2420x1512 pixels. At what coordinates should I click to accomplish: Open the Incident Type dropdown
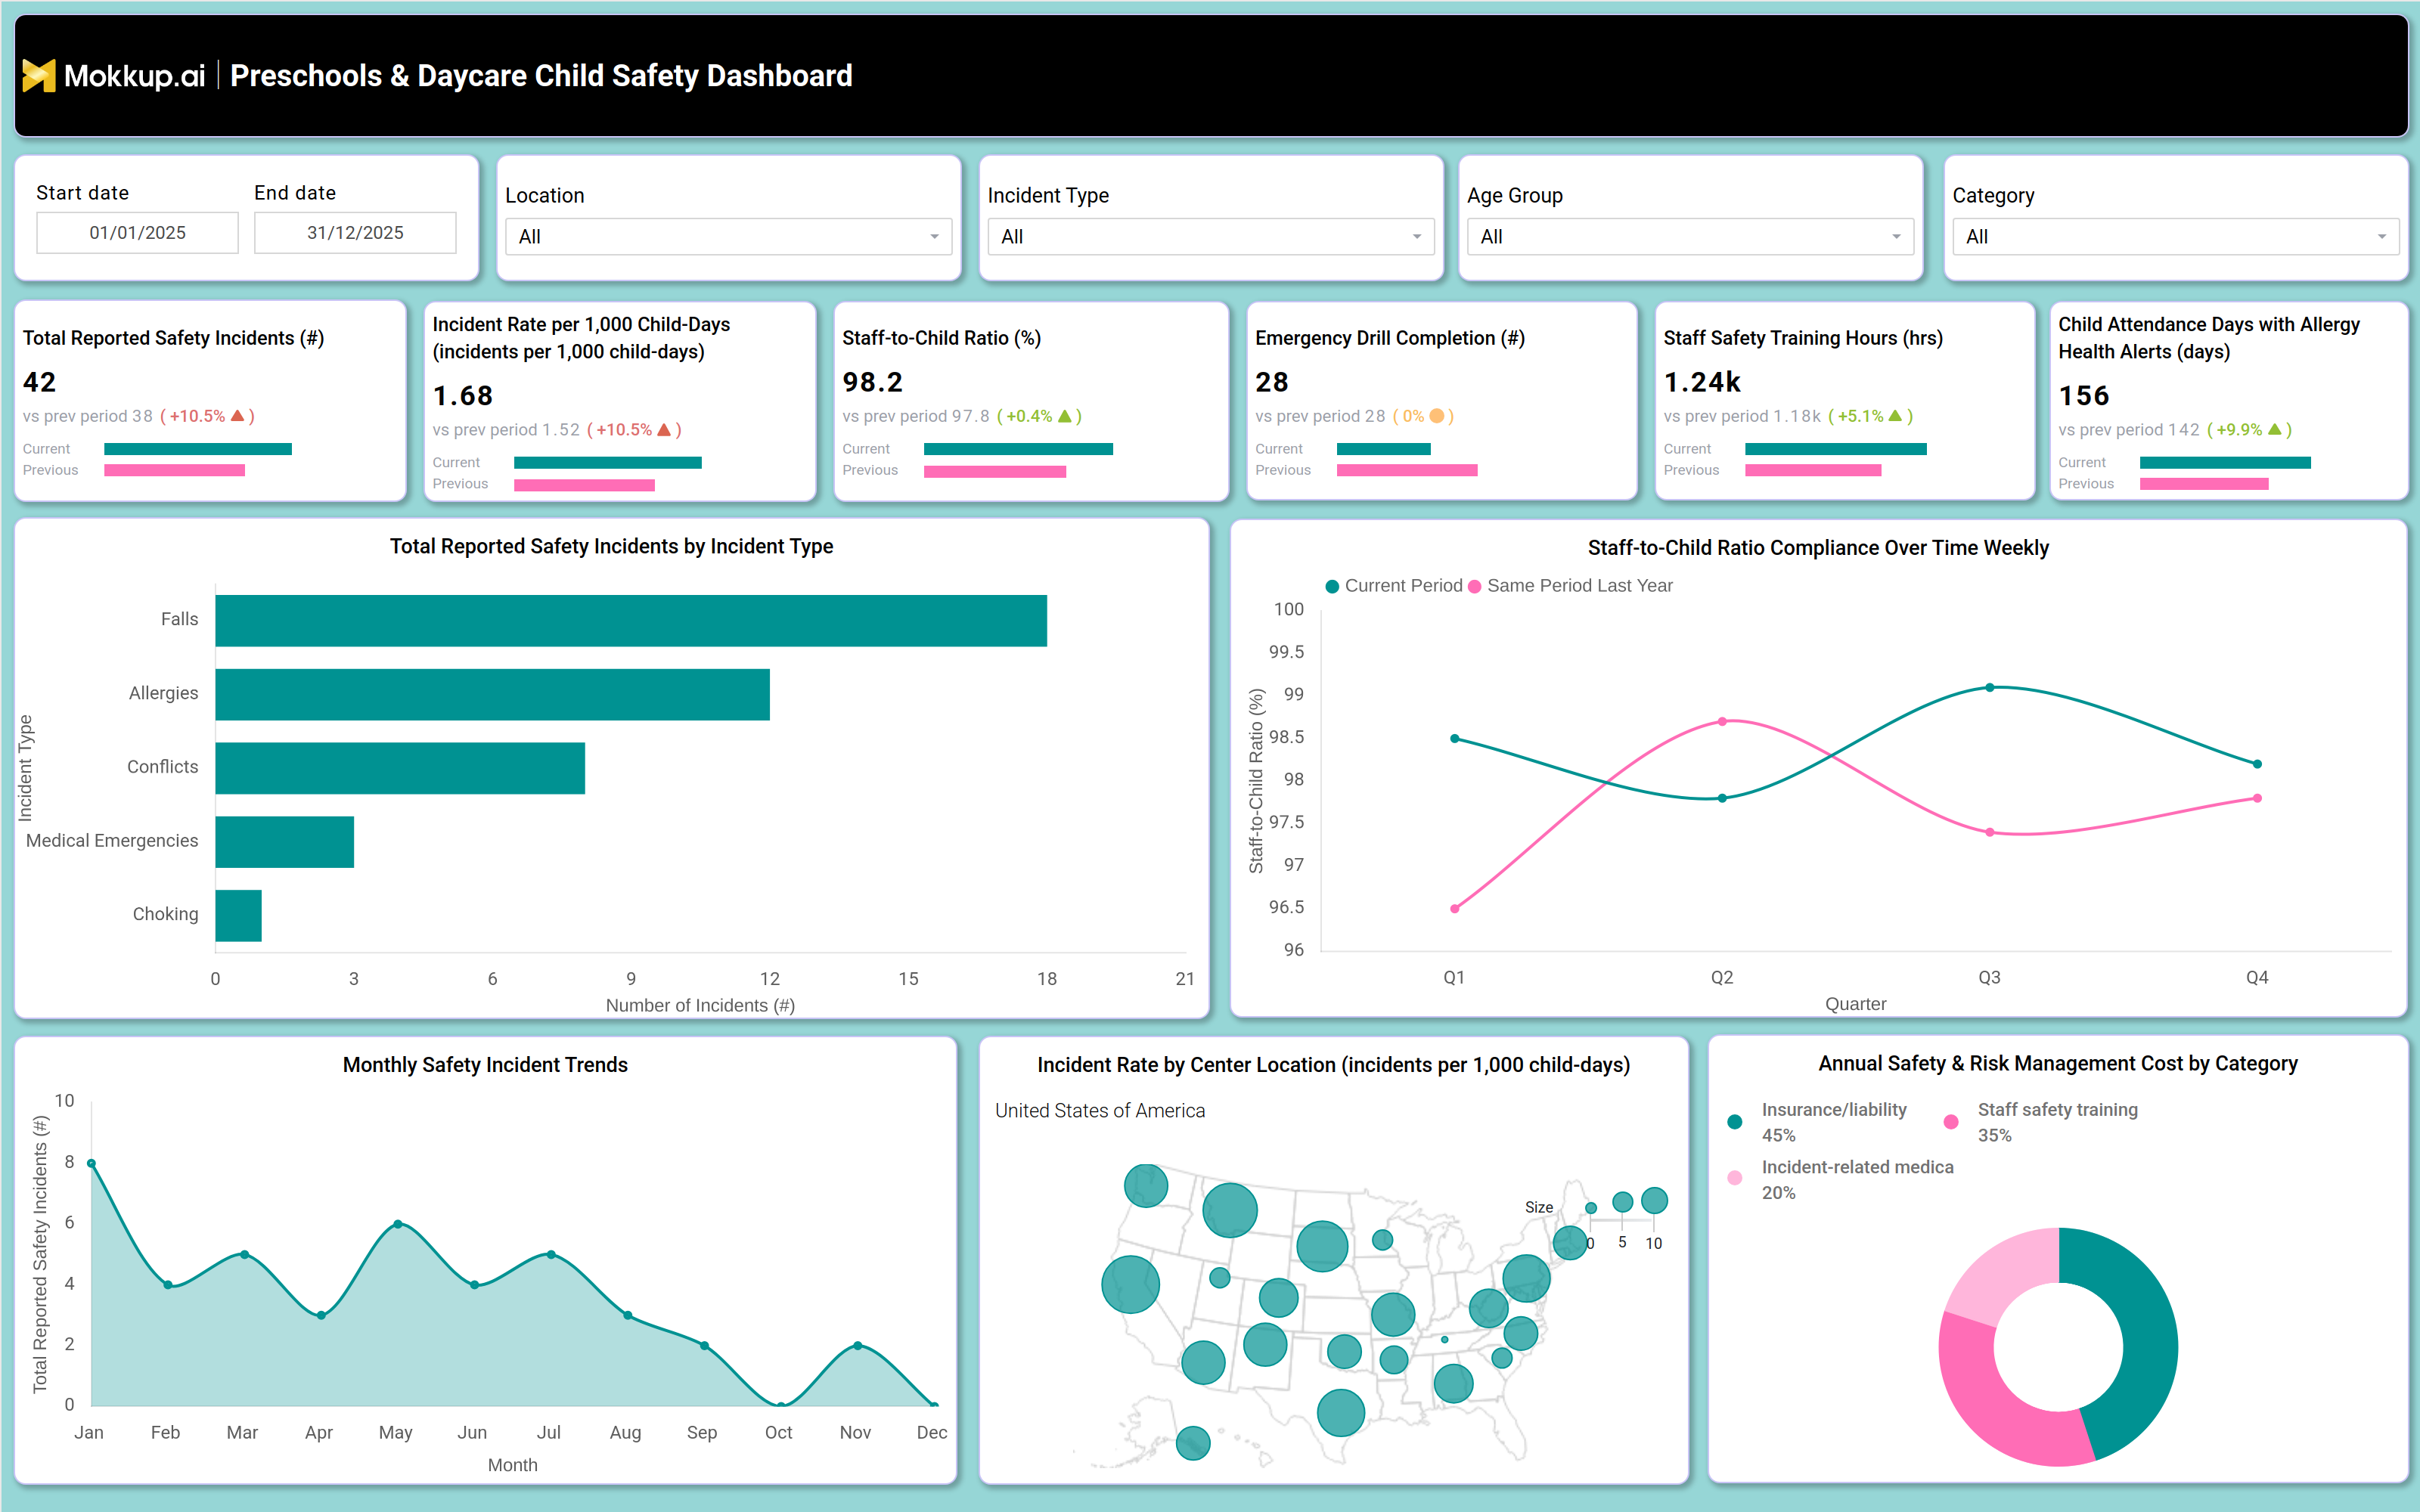coord(1211,237)
